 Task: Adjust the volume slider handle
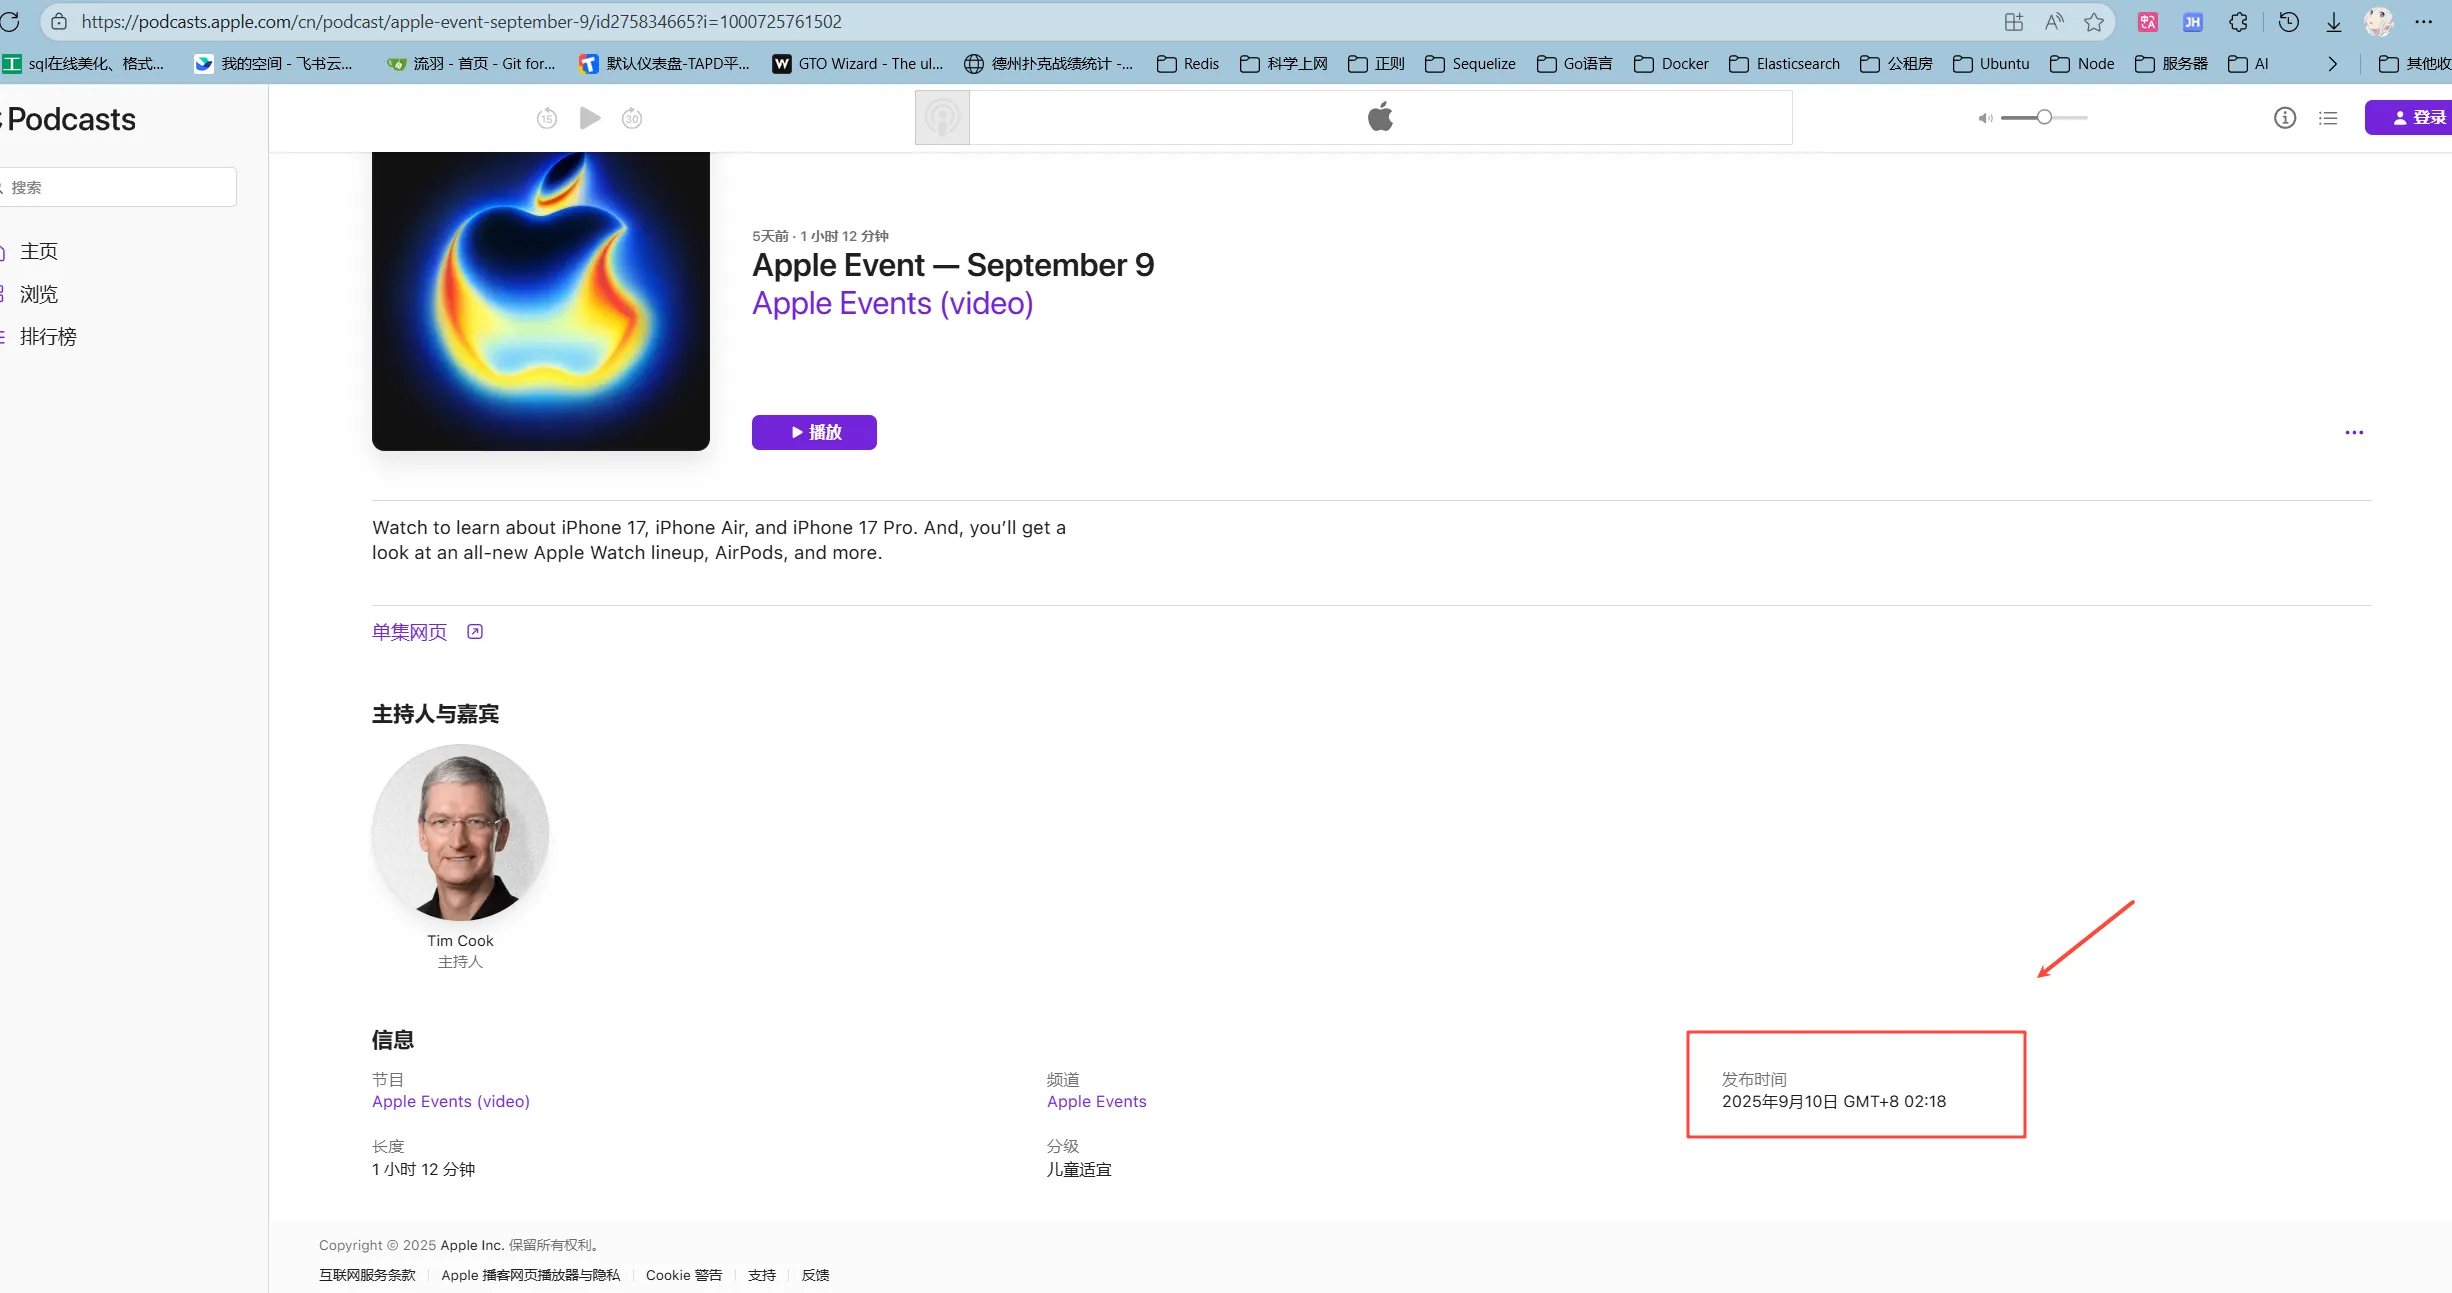(2045, 118)
